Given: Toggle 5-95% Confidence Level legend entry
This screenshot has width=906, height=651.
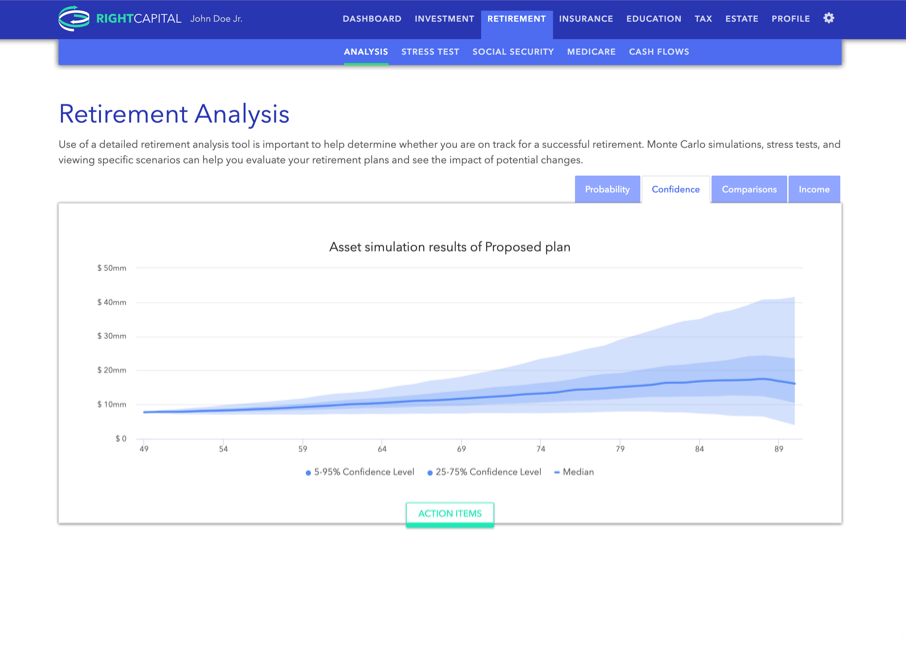Looking at the screenshot, I should tap(360, 472).
